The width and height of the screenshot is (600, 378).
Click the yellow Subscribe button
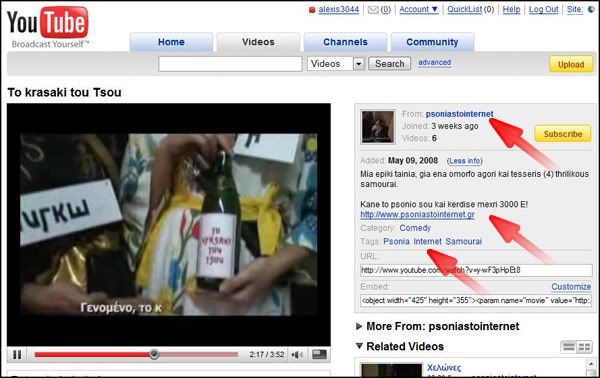point(563,134)
